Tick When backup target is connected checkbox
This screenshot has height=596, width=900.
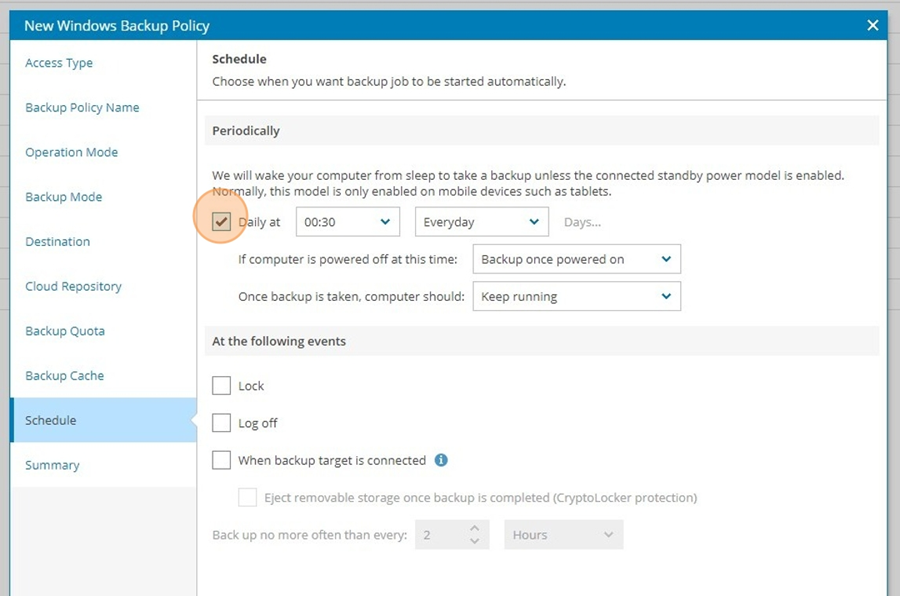pyautogui.click(x=222, y=460)
